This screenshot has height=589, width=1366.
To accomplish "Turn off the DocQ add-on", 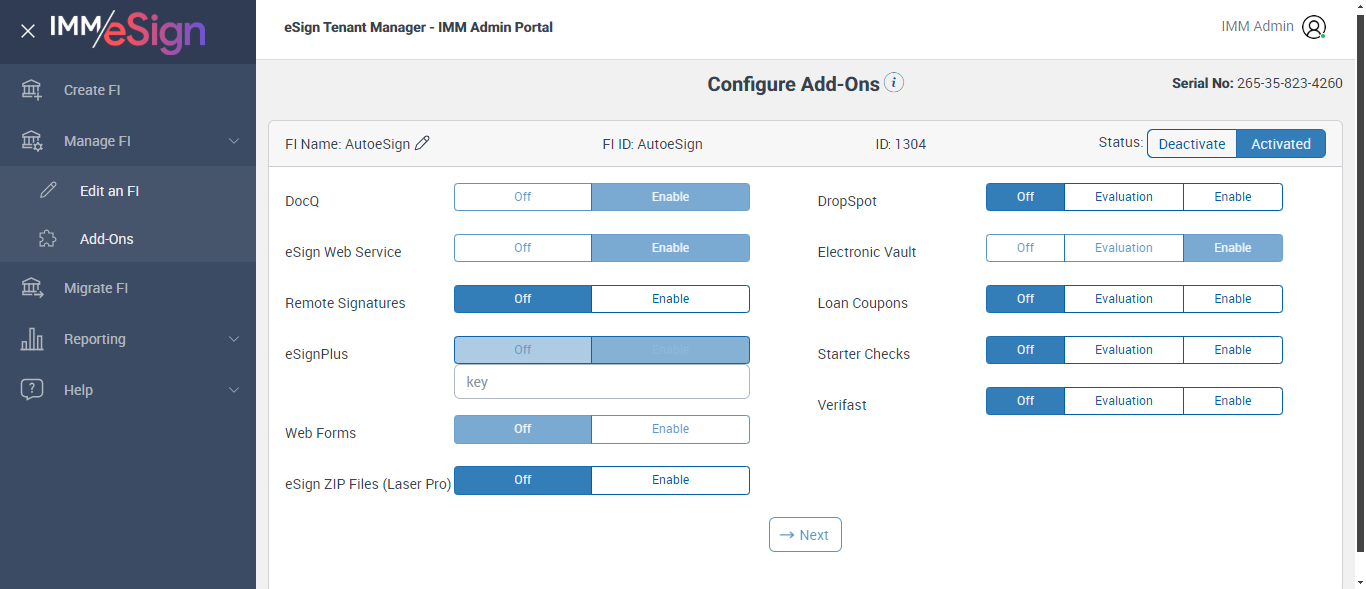I will pyautogui.click(x=522, y=197).
